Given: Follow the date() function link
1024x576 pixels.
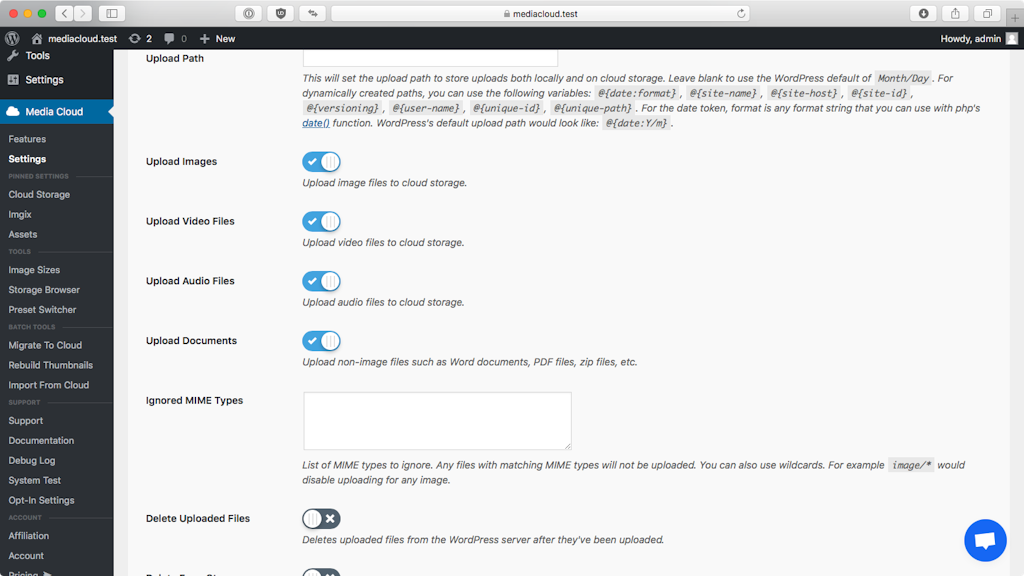Looking at the screenshot, I should click(316, 123).
